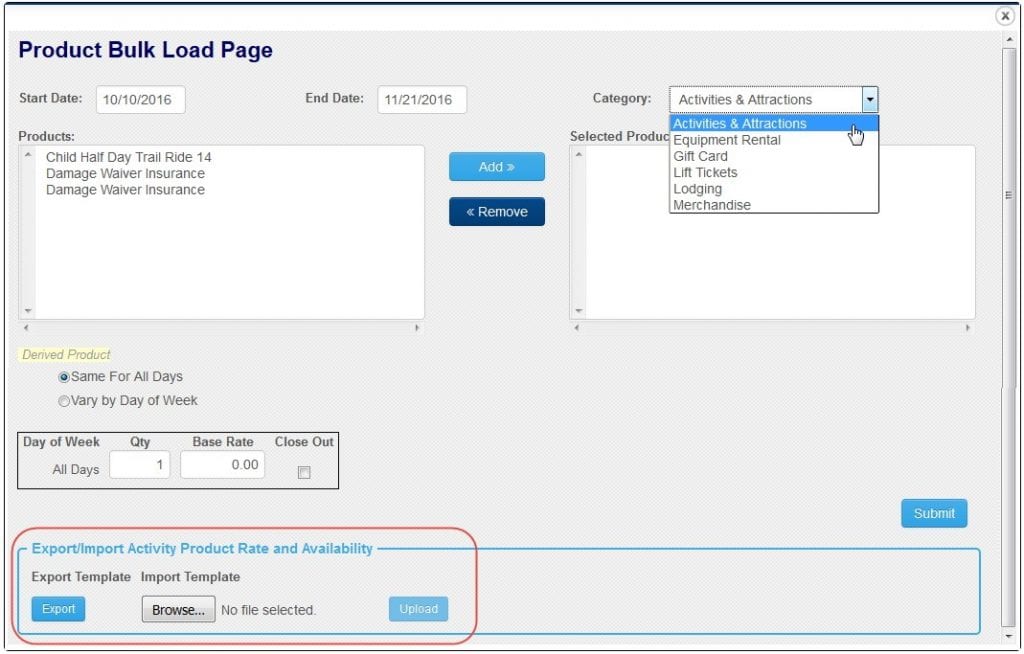Select "Same For All Days" option
1024x654 pixels.
pyautogui.click(x=64, y=377)
